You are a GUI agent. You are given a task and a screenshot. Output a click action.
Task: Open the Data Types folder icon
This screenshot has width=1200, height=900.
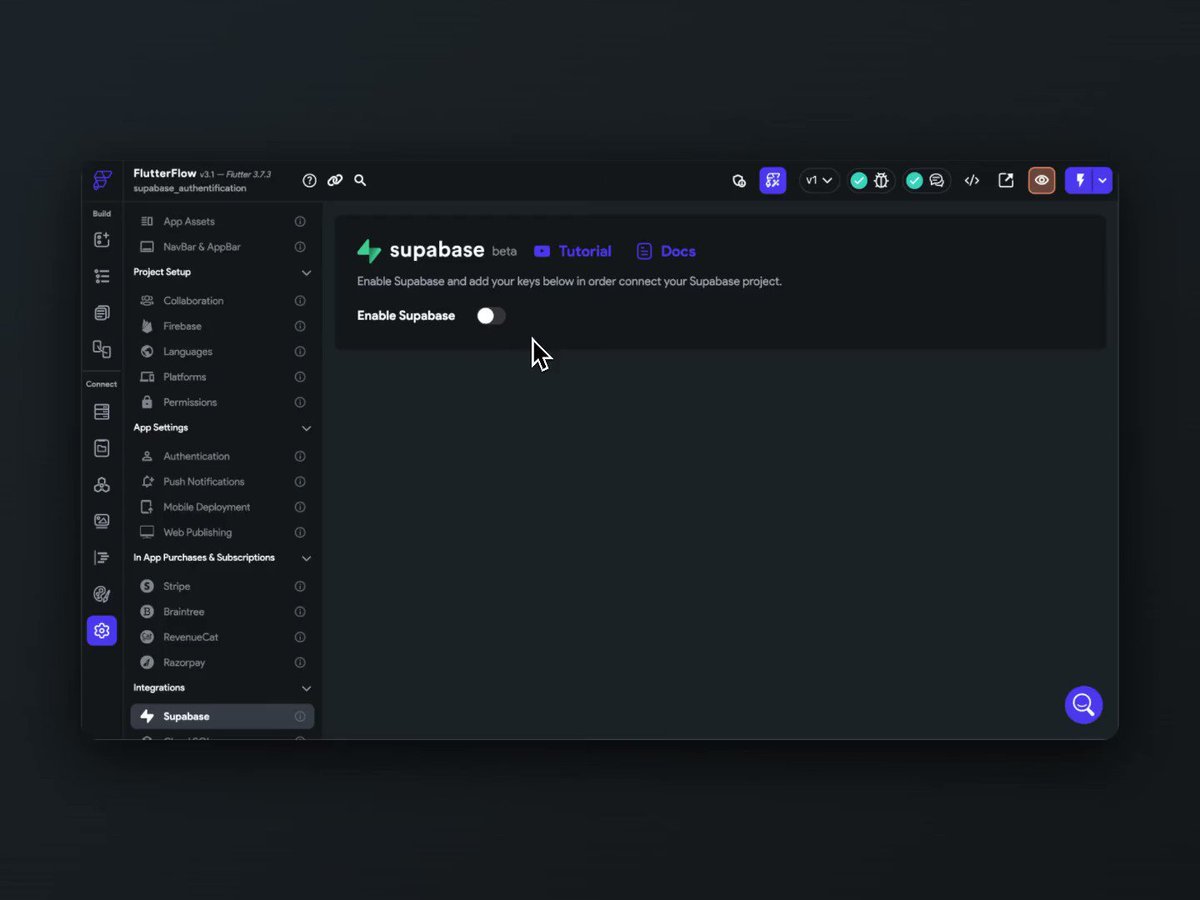[x=102, y=448]
